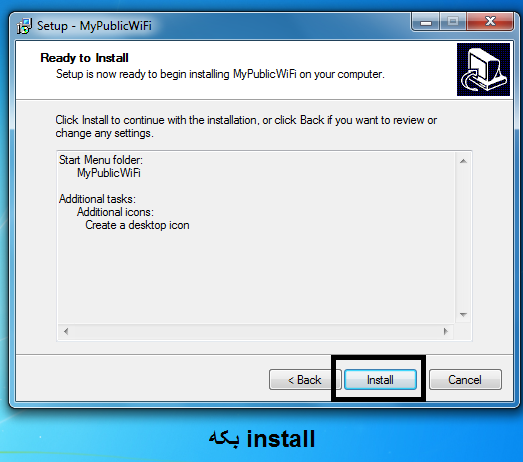Click the down arrow of summary scrollbar
523x462 pixels.
click(x=463, y=315)
